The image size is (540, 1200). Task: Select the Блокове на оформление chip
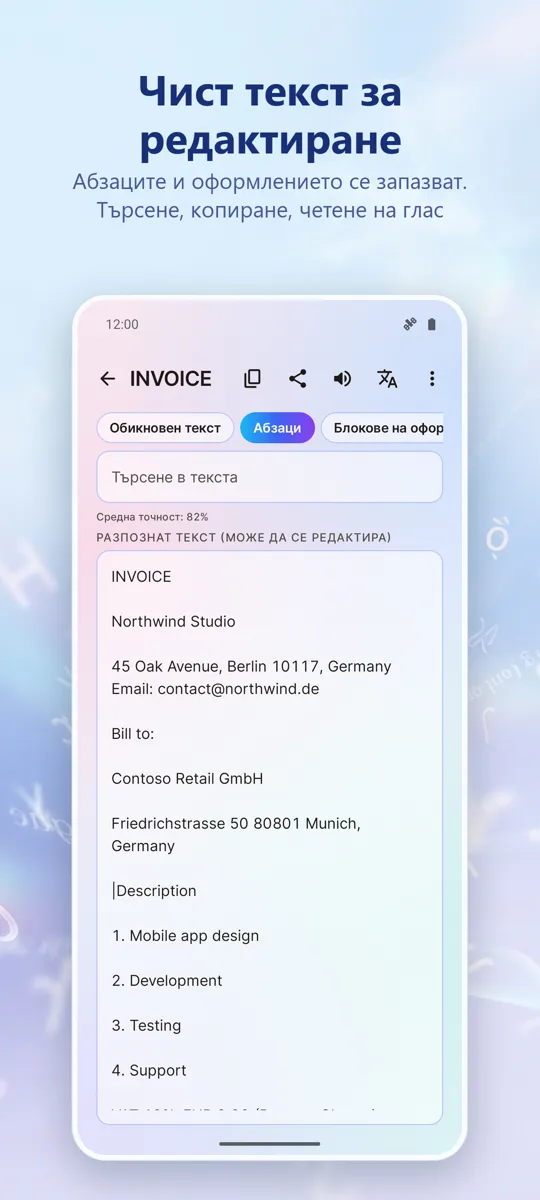(x=382, y=428)
